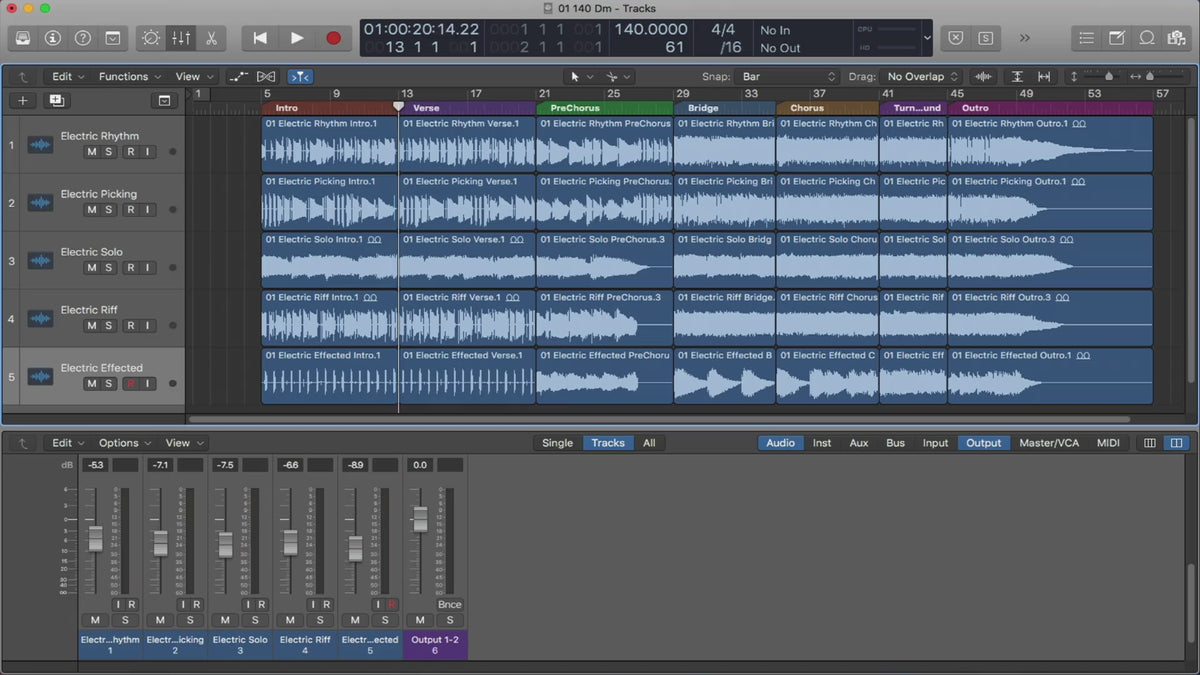Image resolution: width=1200 pixels, height=675 pixels.
Task: Solo the Electric Solo track
Action: coord(109,268)
